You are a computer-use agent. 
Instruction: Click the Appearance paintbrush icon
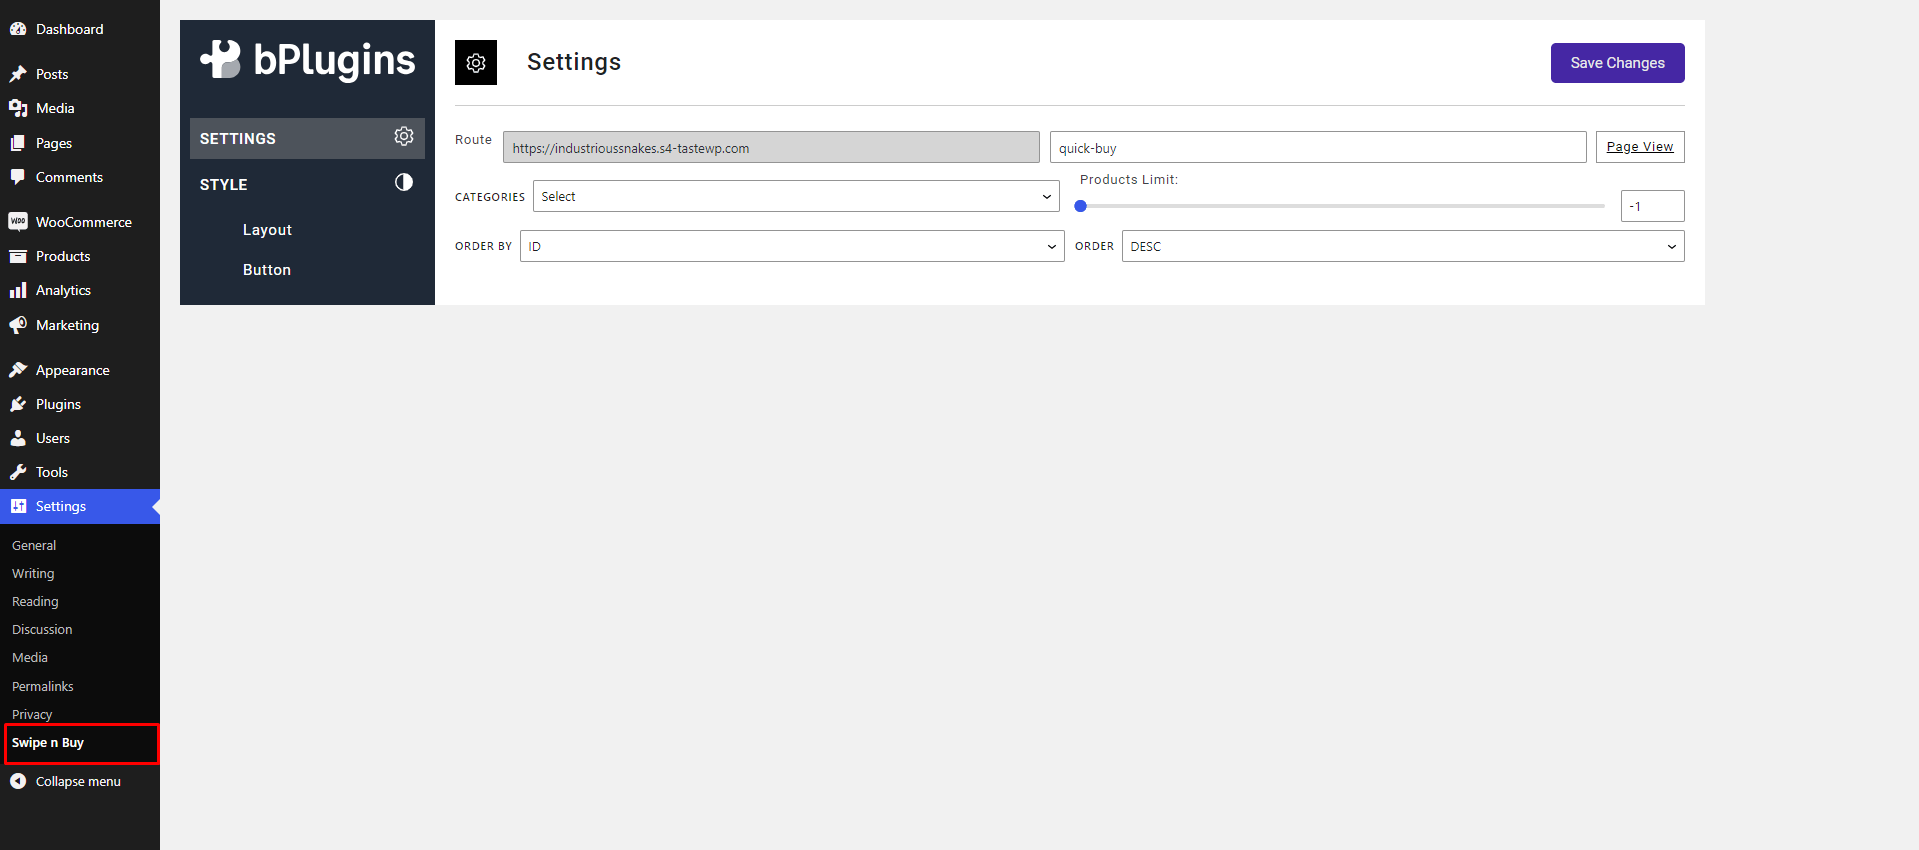click(x=18, y=370)
